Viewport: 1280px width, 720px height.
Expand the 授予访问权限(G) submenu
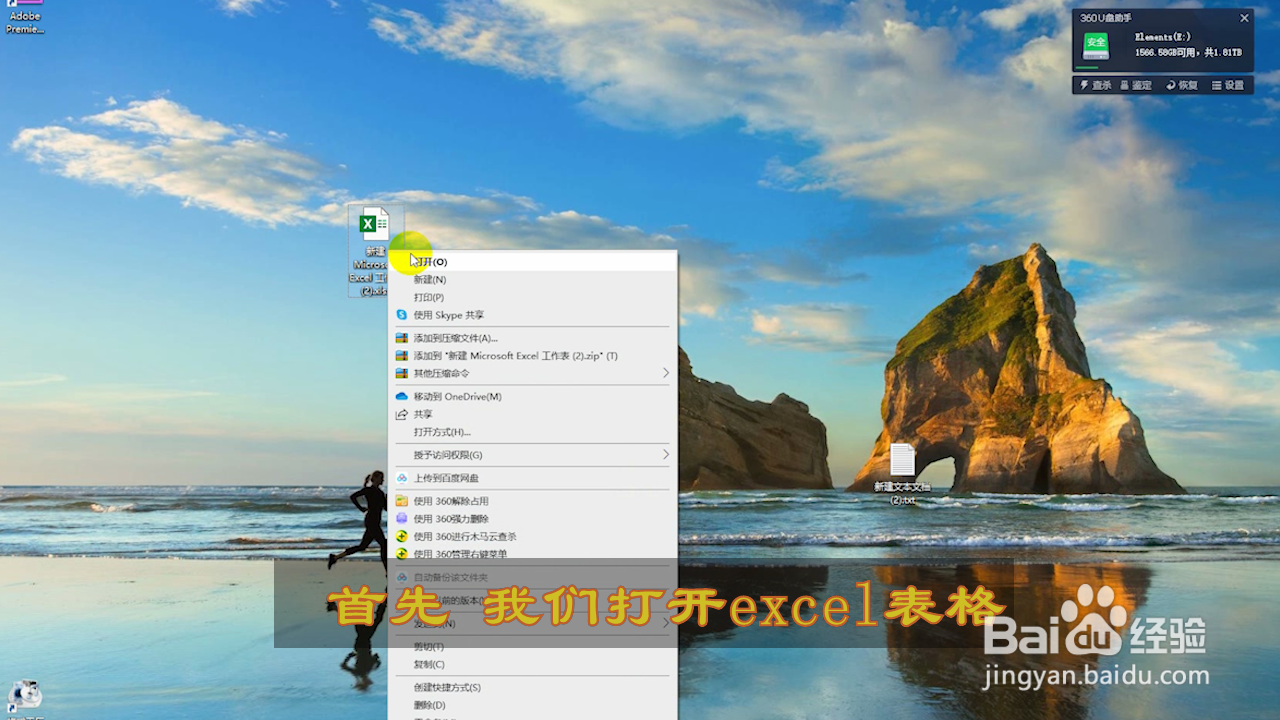pyautogui.click(x=533, y=455)
